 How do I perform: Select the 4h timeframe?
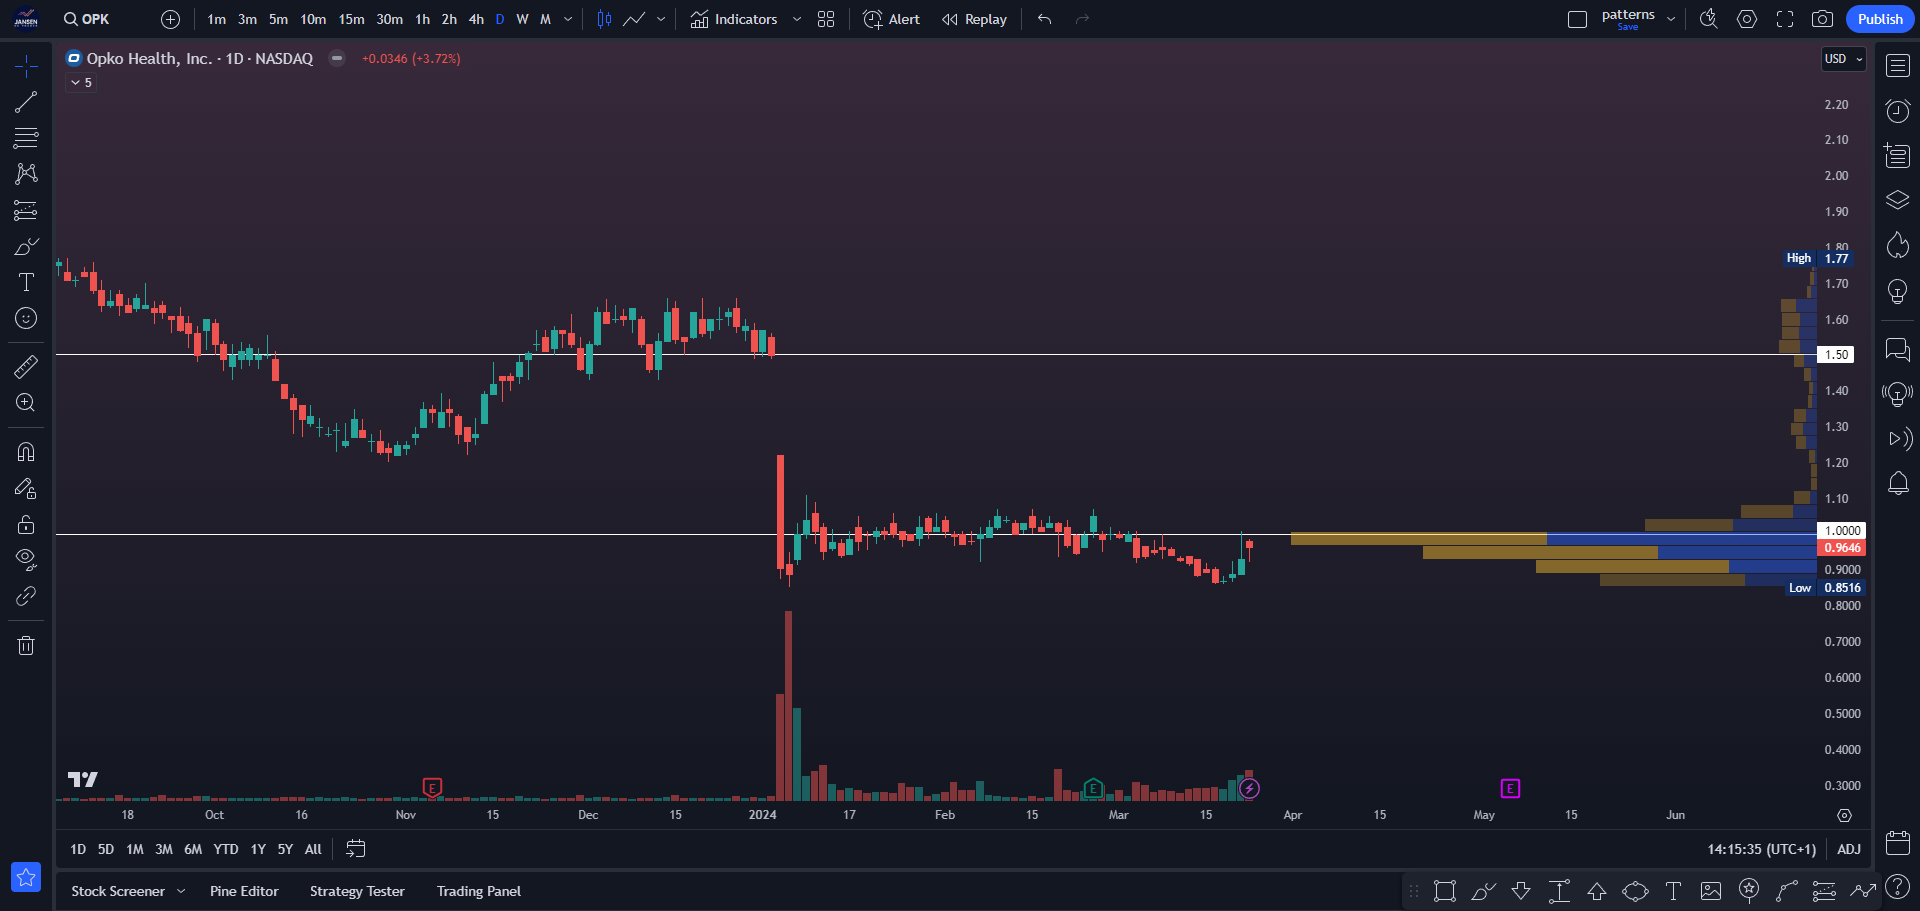476,19
